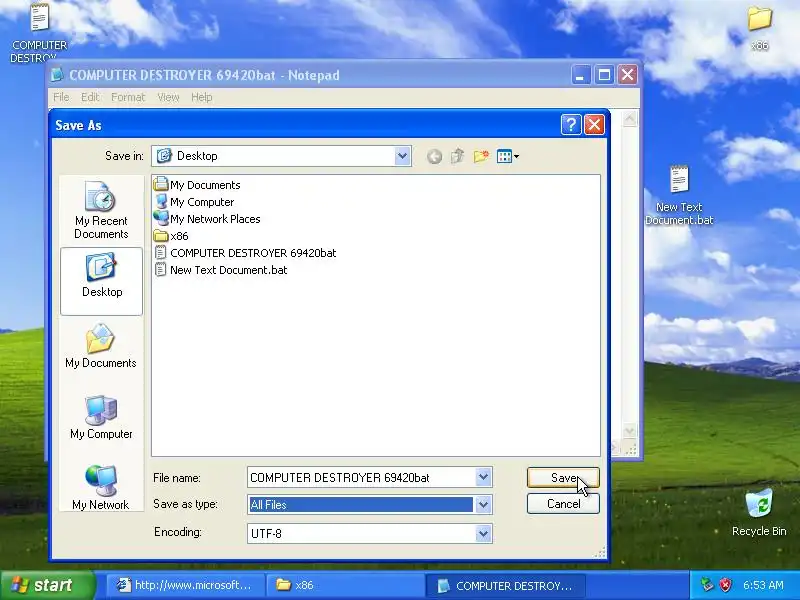
Task: Maximize the Notepad window
Action: click(604, 75)
